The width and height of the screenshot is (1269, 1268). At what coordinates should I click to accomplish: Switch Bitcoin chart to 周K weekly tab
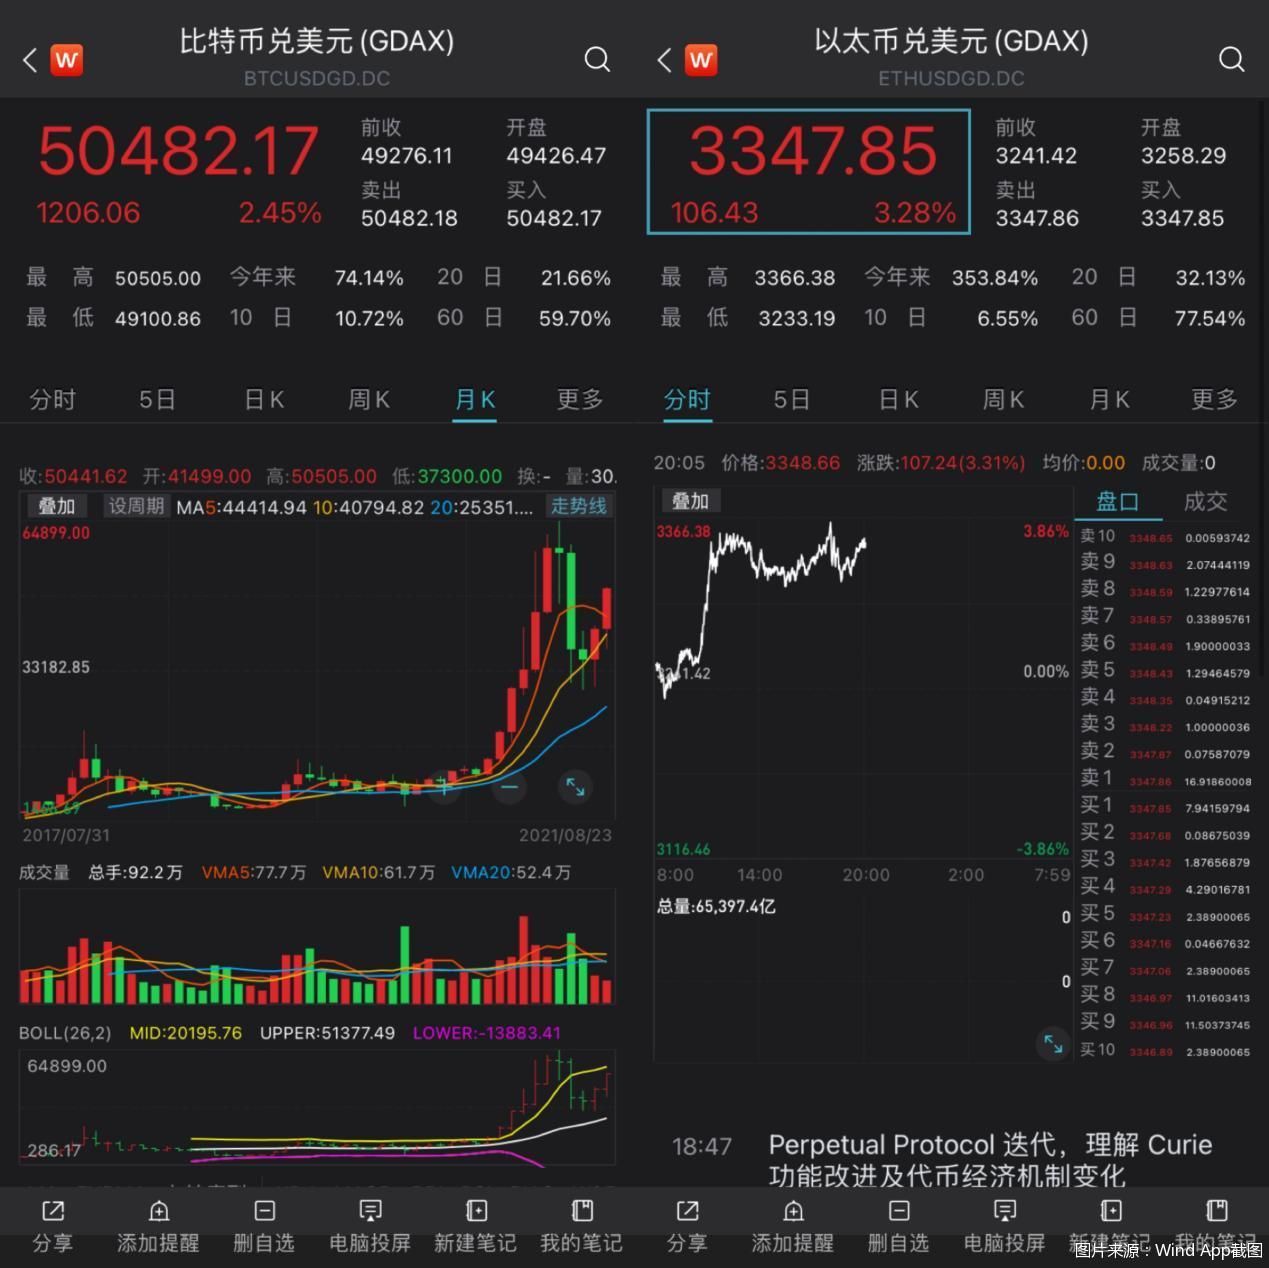[x=367, y=399]
